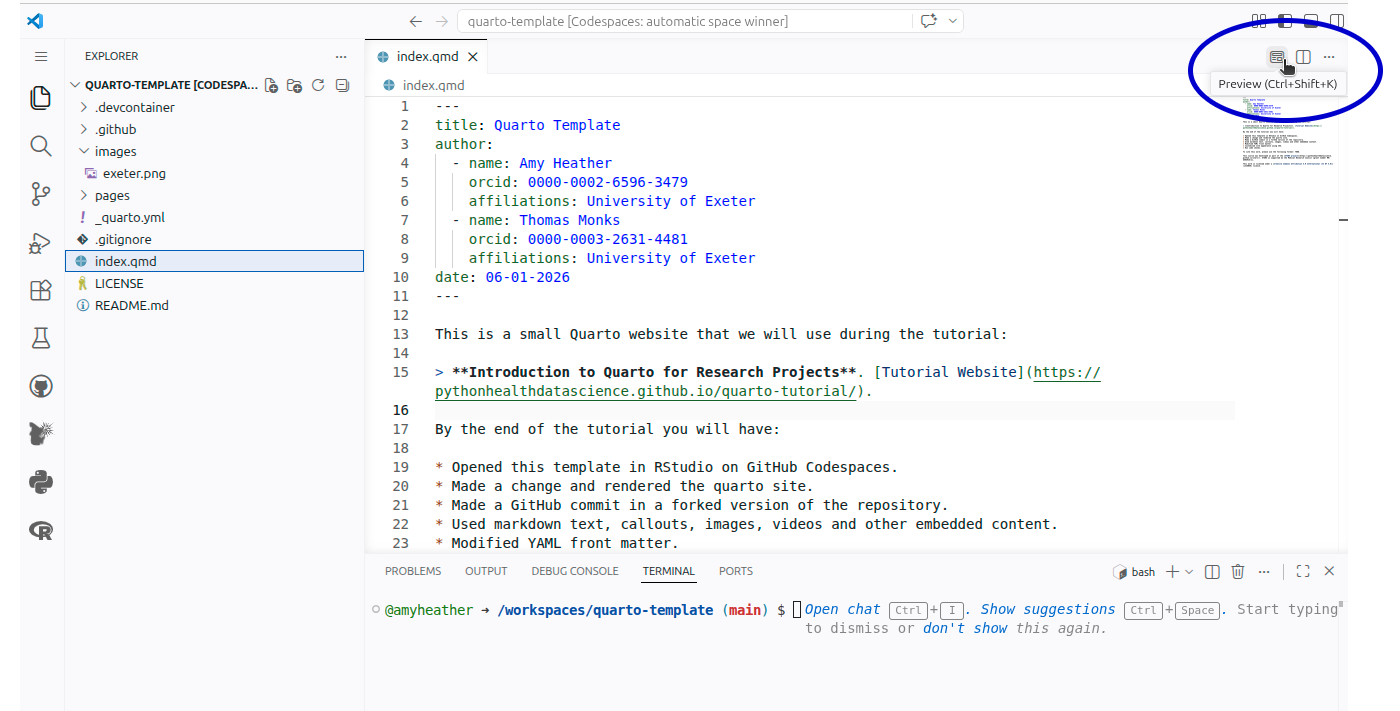Screen dimensions: 1400x711
Task: Open terminal panel more actions ellipsis
Action: click(1264, 572)
